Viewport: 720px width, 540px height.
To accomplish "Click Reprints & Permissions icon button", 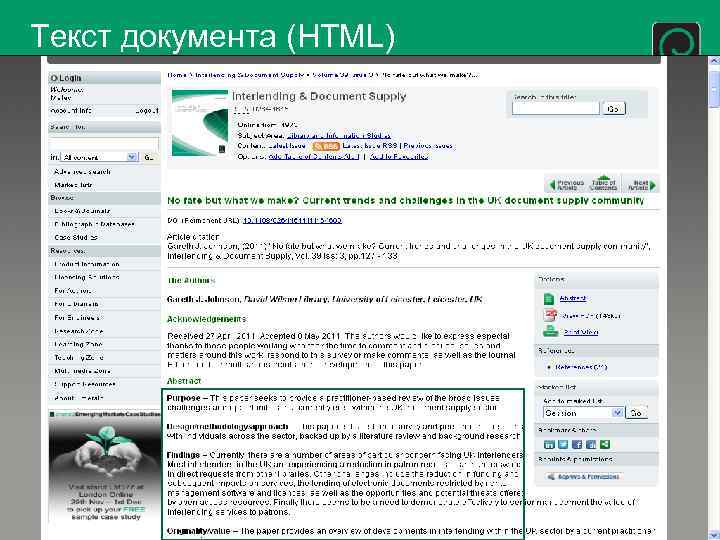I will 583,477.
